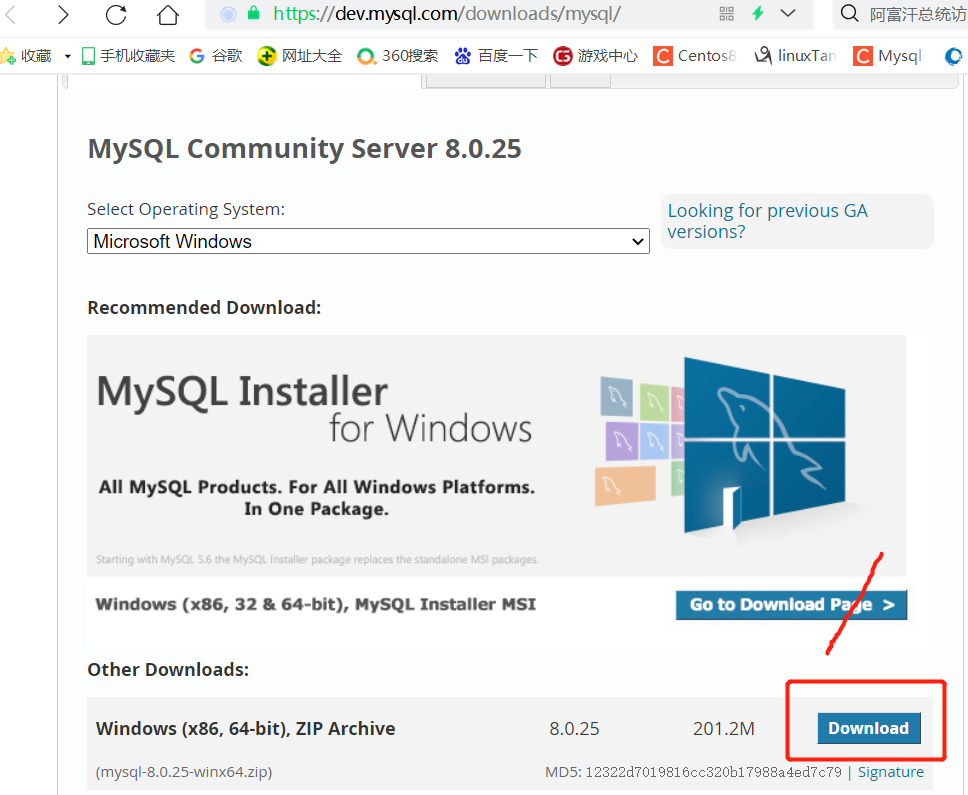This screenshot has width=968, height=795.
Task: Open the Select Operating System dropdown
Action: coord(368,241)
